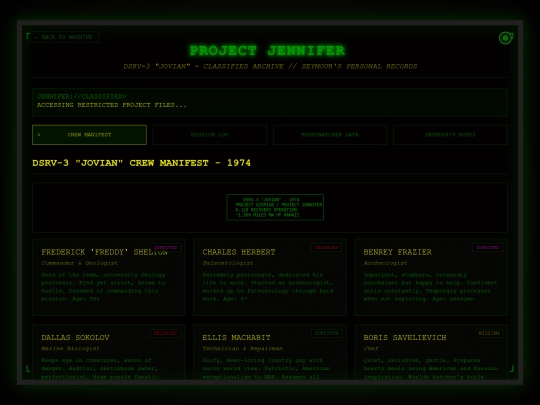The image size is (540, 405).
Task: Open Charles Herbert crew card name
Action: [x=239, y=252]
